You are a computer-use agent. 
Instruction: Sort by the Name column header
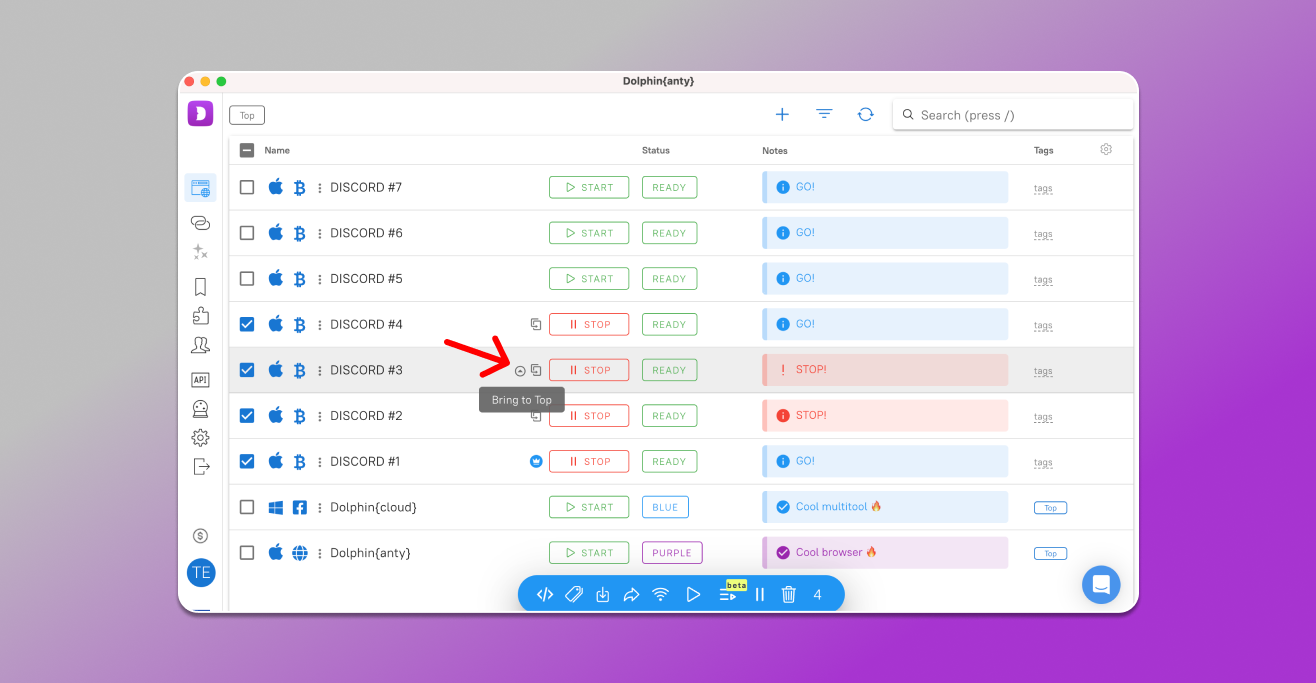tap(277, 150)
